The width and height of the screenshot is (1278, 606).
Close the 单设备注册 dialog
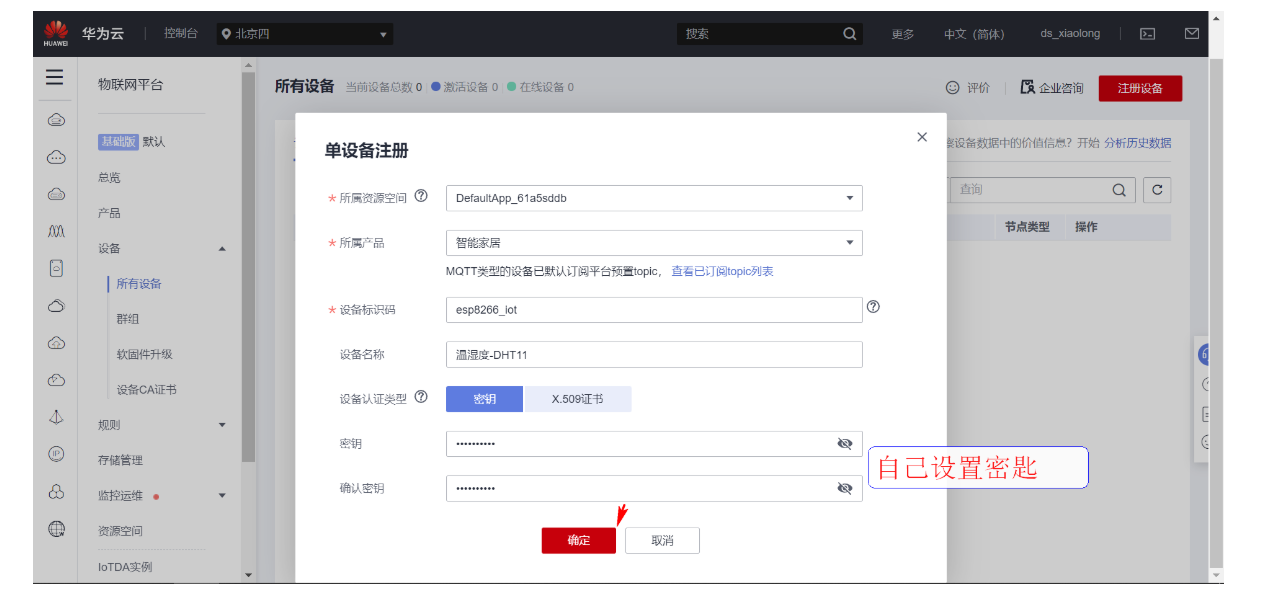922,137
